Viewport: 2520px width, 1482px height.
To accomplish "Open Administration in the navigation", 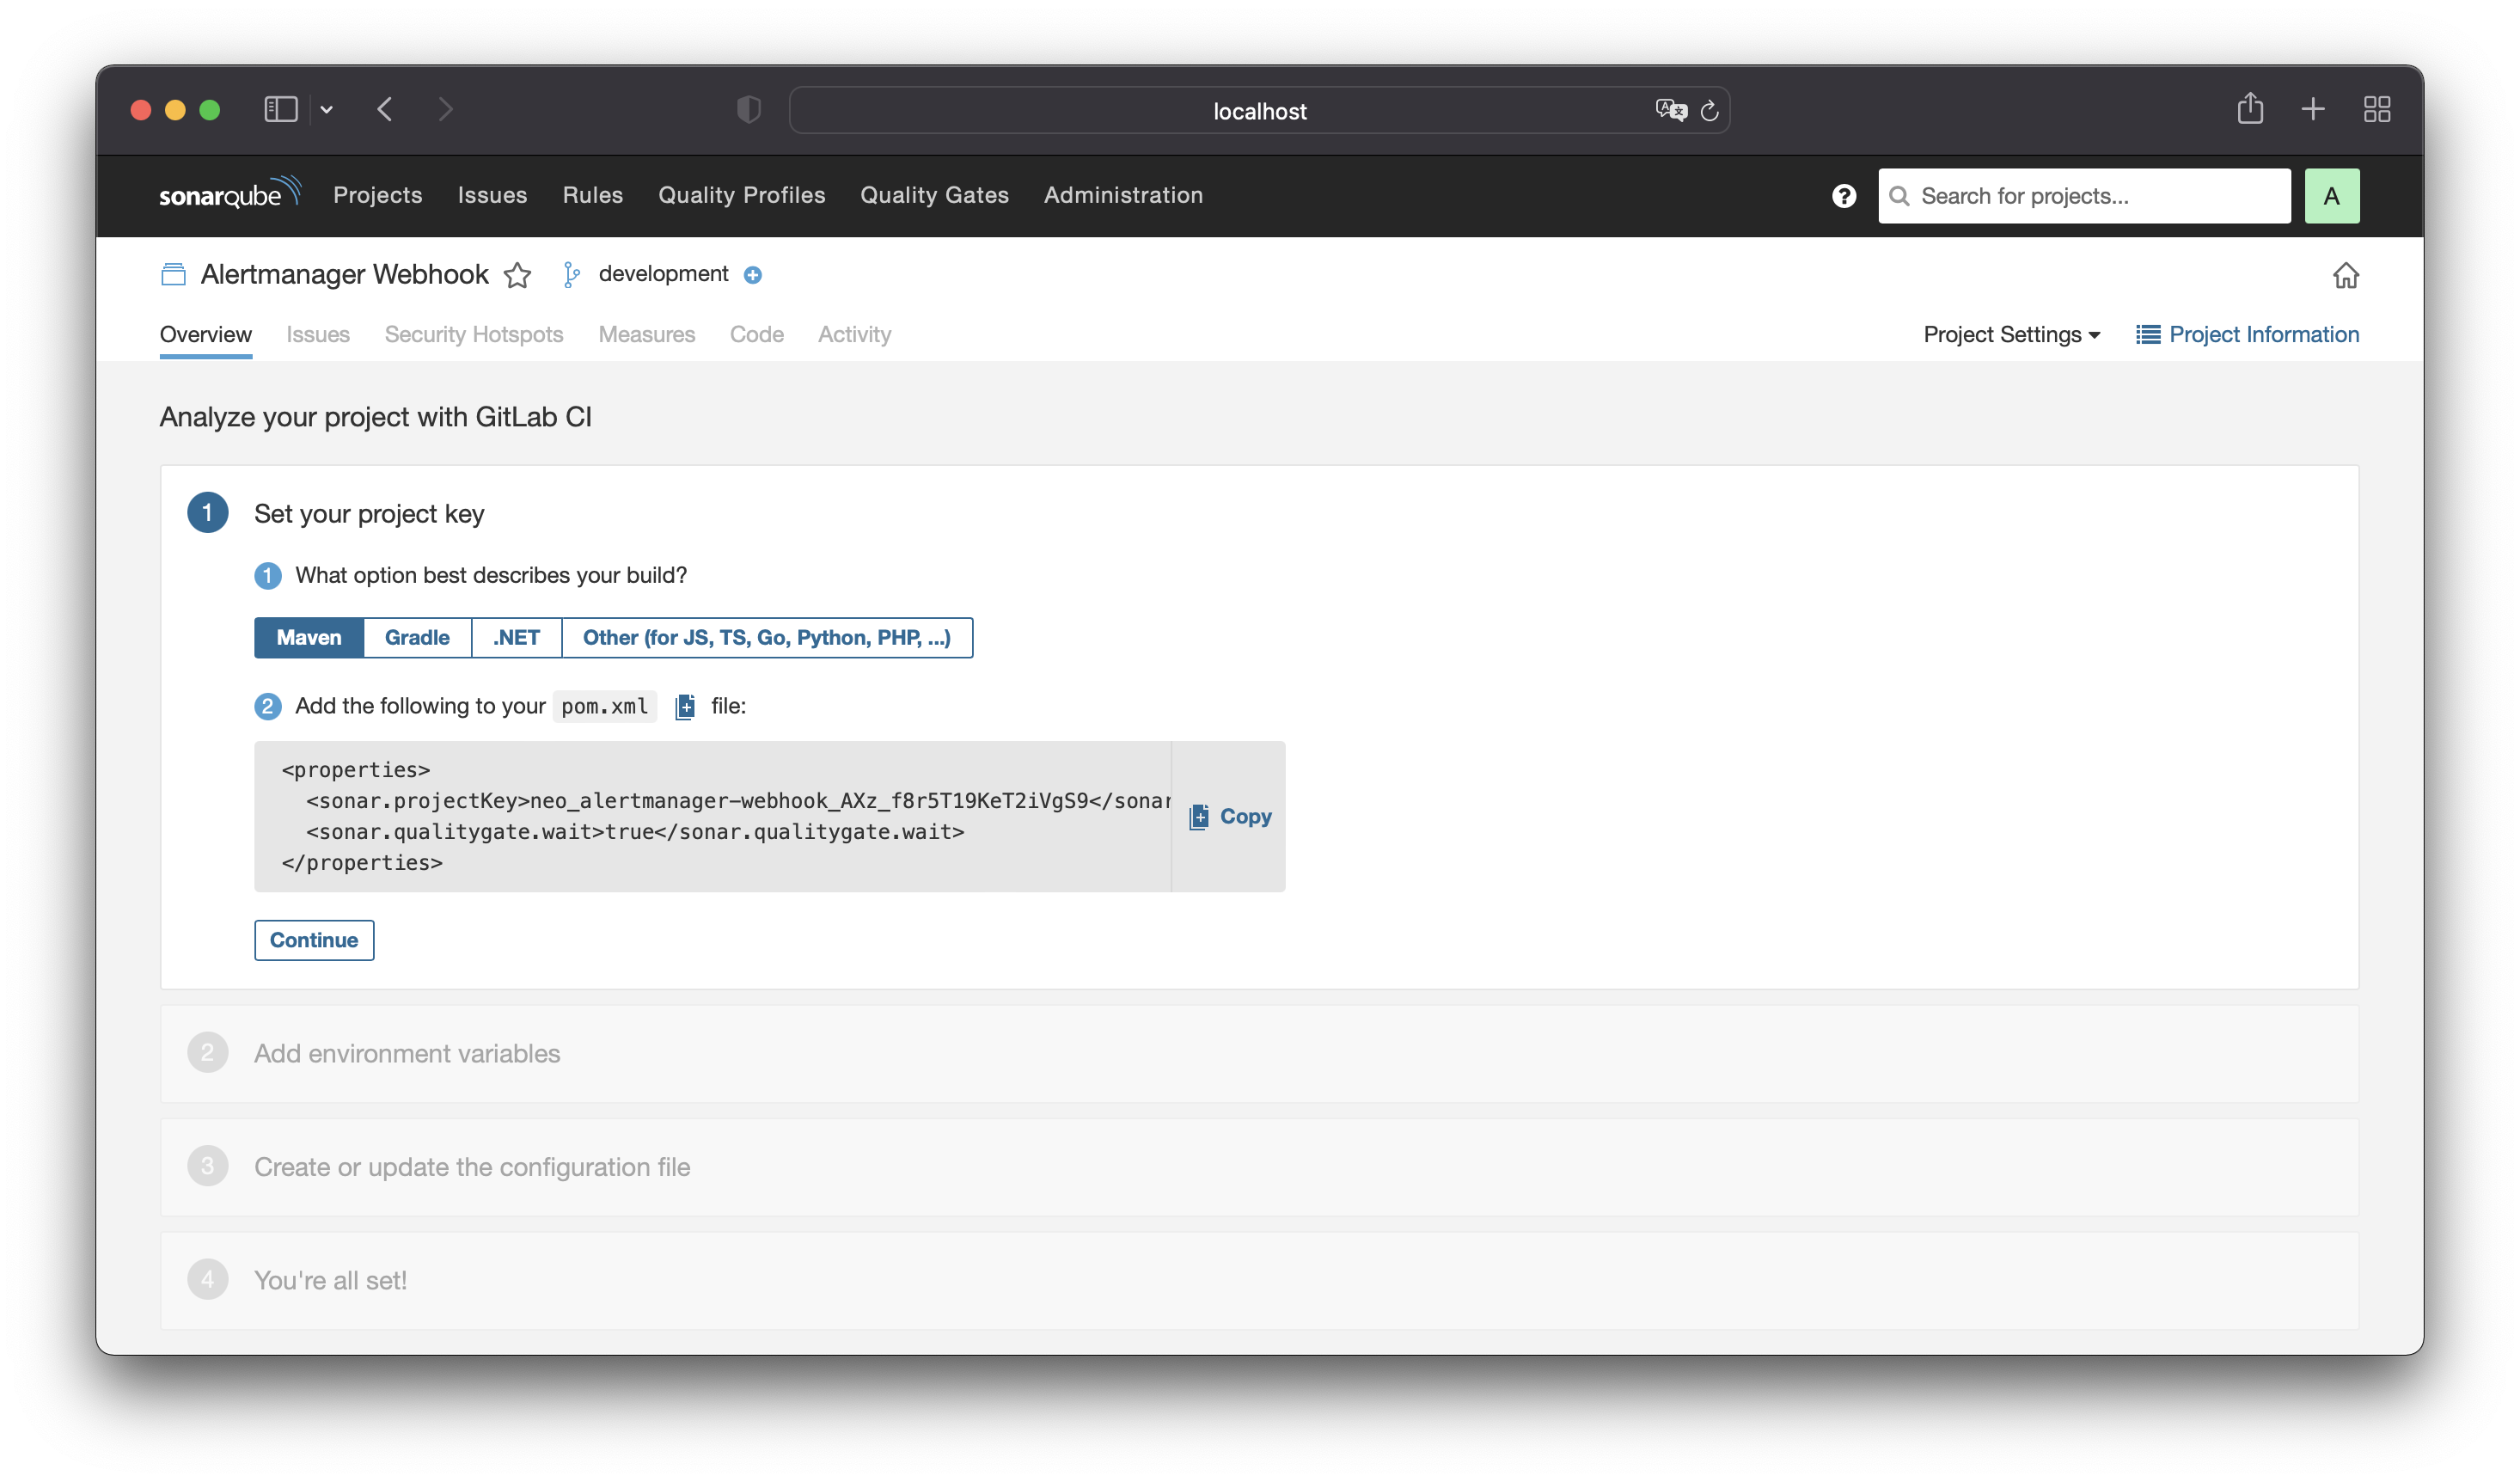I will (x=1123, y=195).
